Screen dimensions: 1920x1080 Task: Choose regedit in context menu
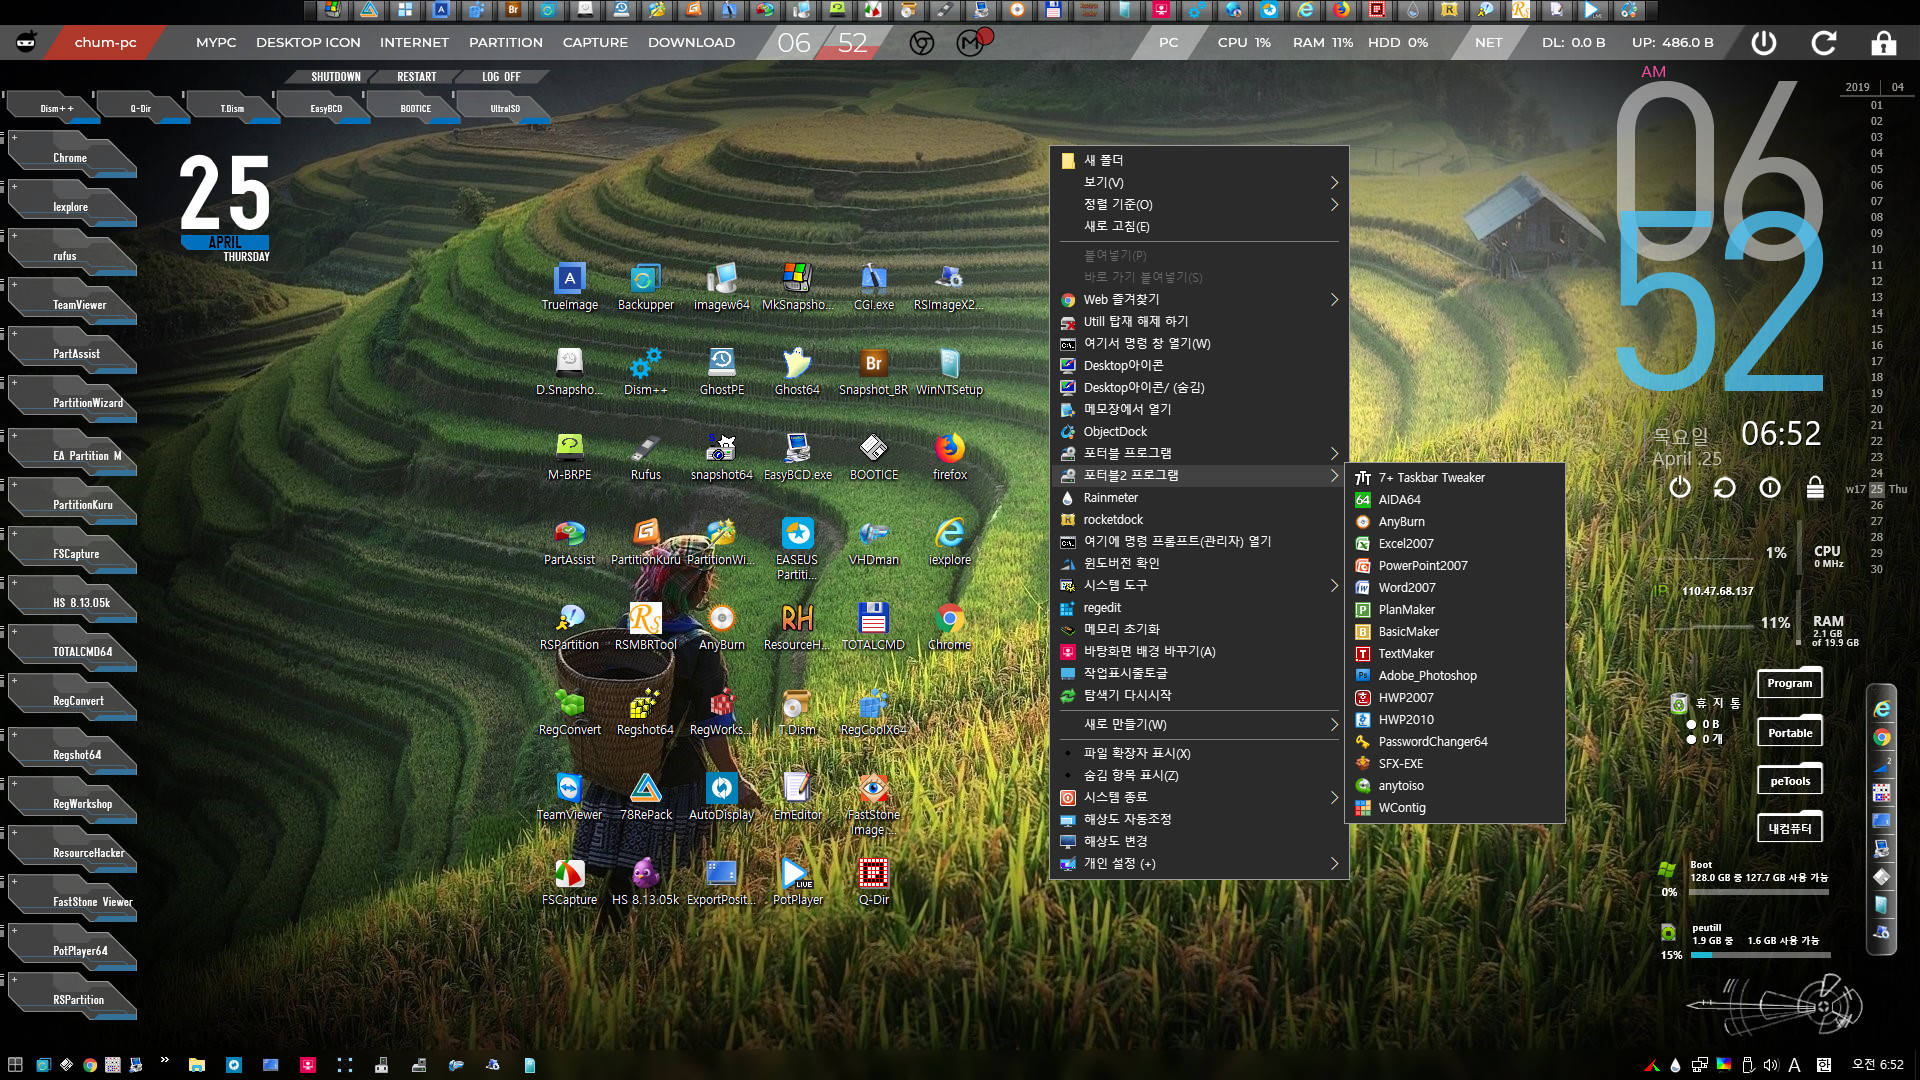pos(1199,607)
